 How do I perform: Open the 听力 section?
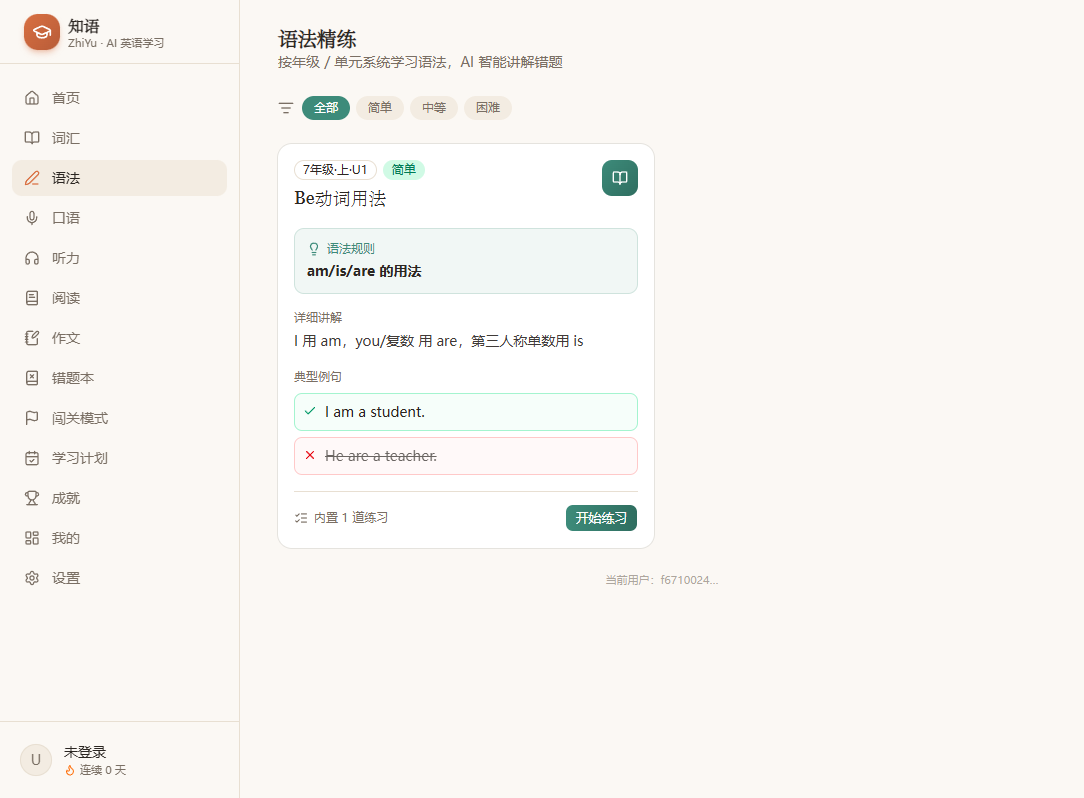click(120, 258)
